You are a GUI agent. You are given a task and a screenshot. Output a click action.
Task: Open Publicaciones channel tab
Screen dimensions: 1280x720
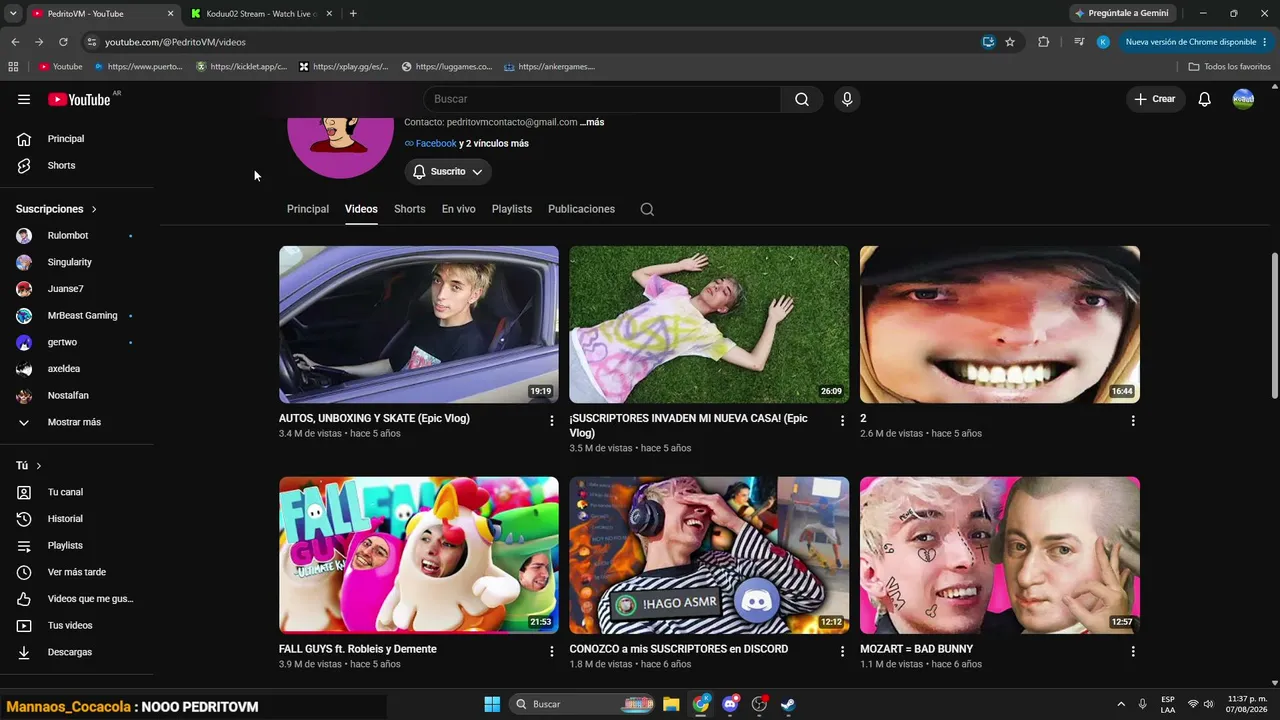coord(581,209)
